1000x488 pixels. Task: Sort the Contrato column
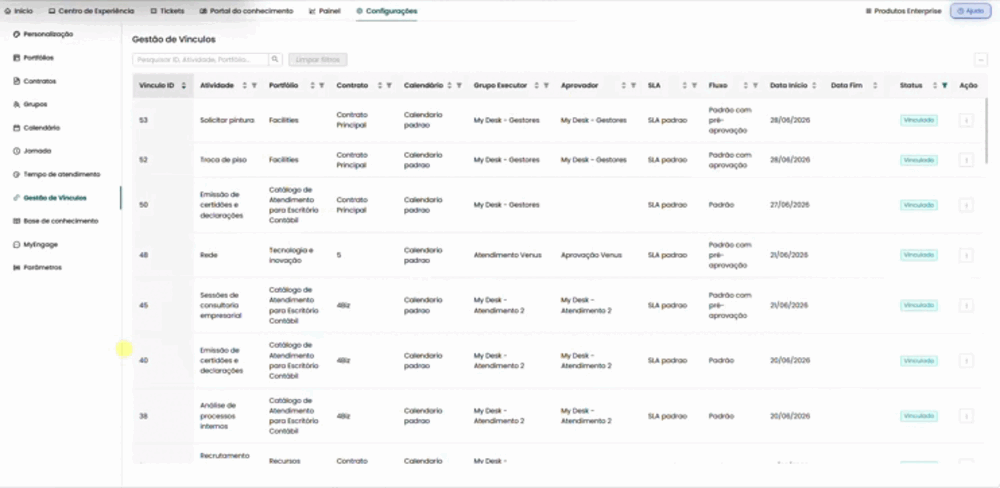[x=380, y=85]
